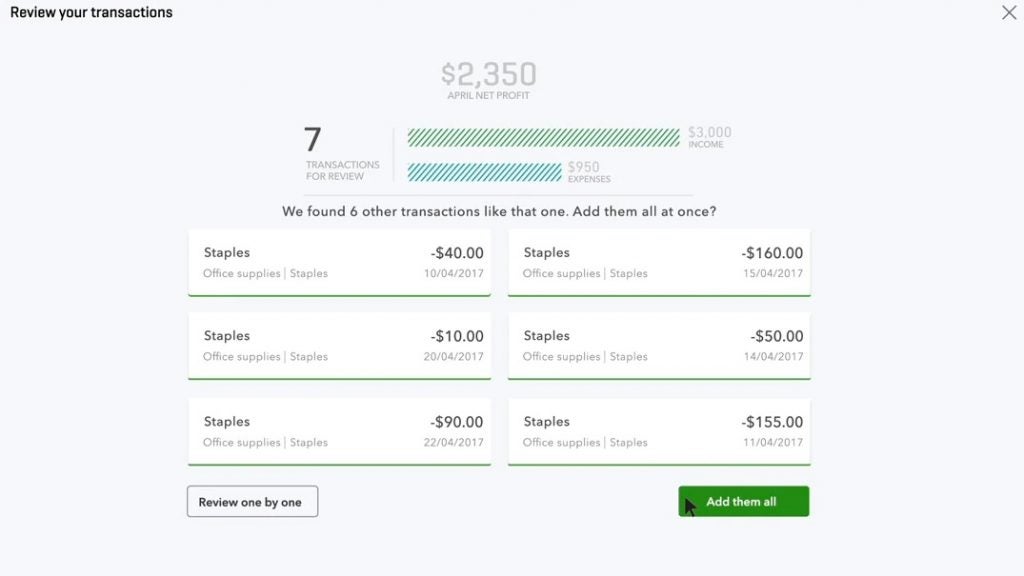1024x576 pixels.
Task: Select the -$90.00 Staples transaction
Action: (x=339, y=430)
